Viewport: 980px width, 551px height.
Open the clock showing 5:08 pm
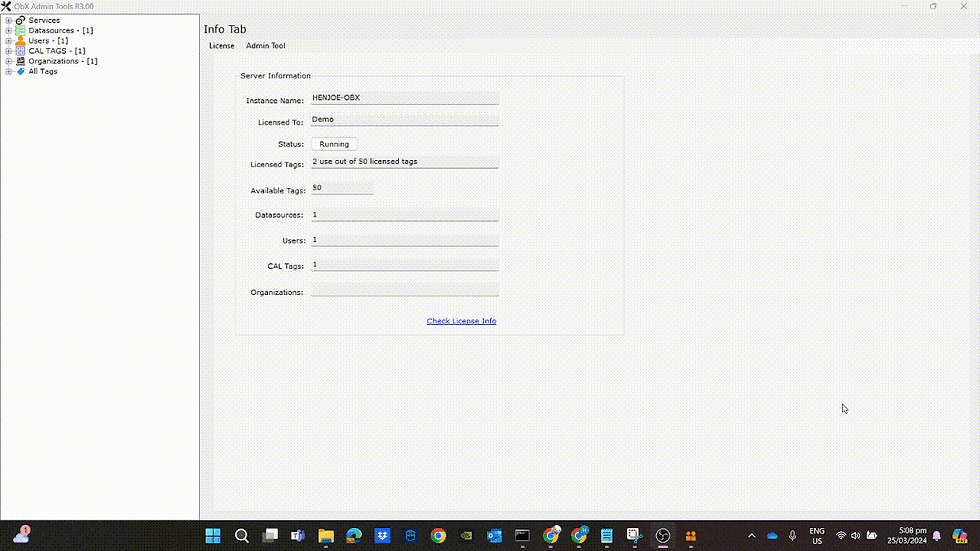point(906,535)
